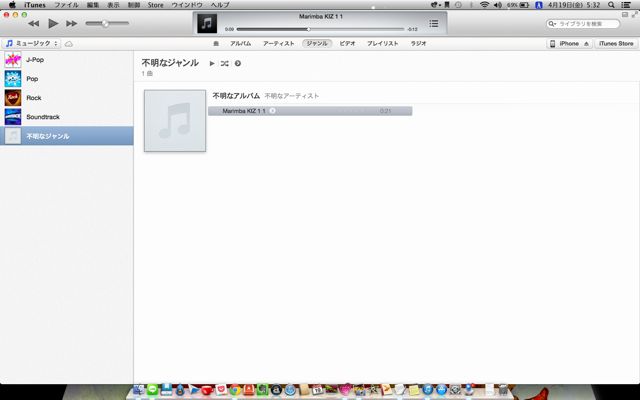This screenshot has height=400, width=640.
Task: Open the Trash in the Dock
Action: tap(503, 390)
